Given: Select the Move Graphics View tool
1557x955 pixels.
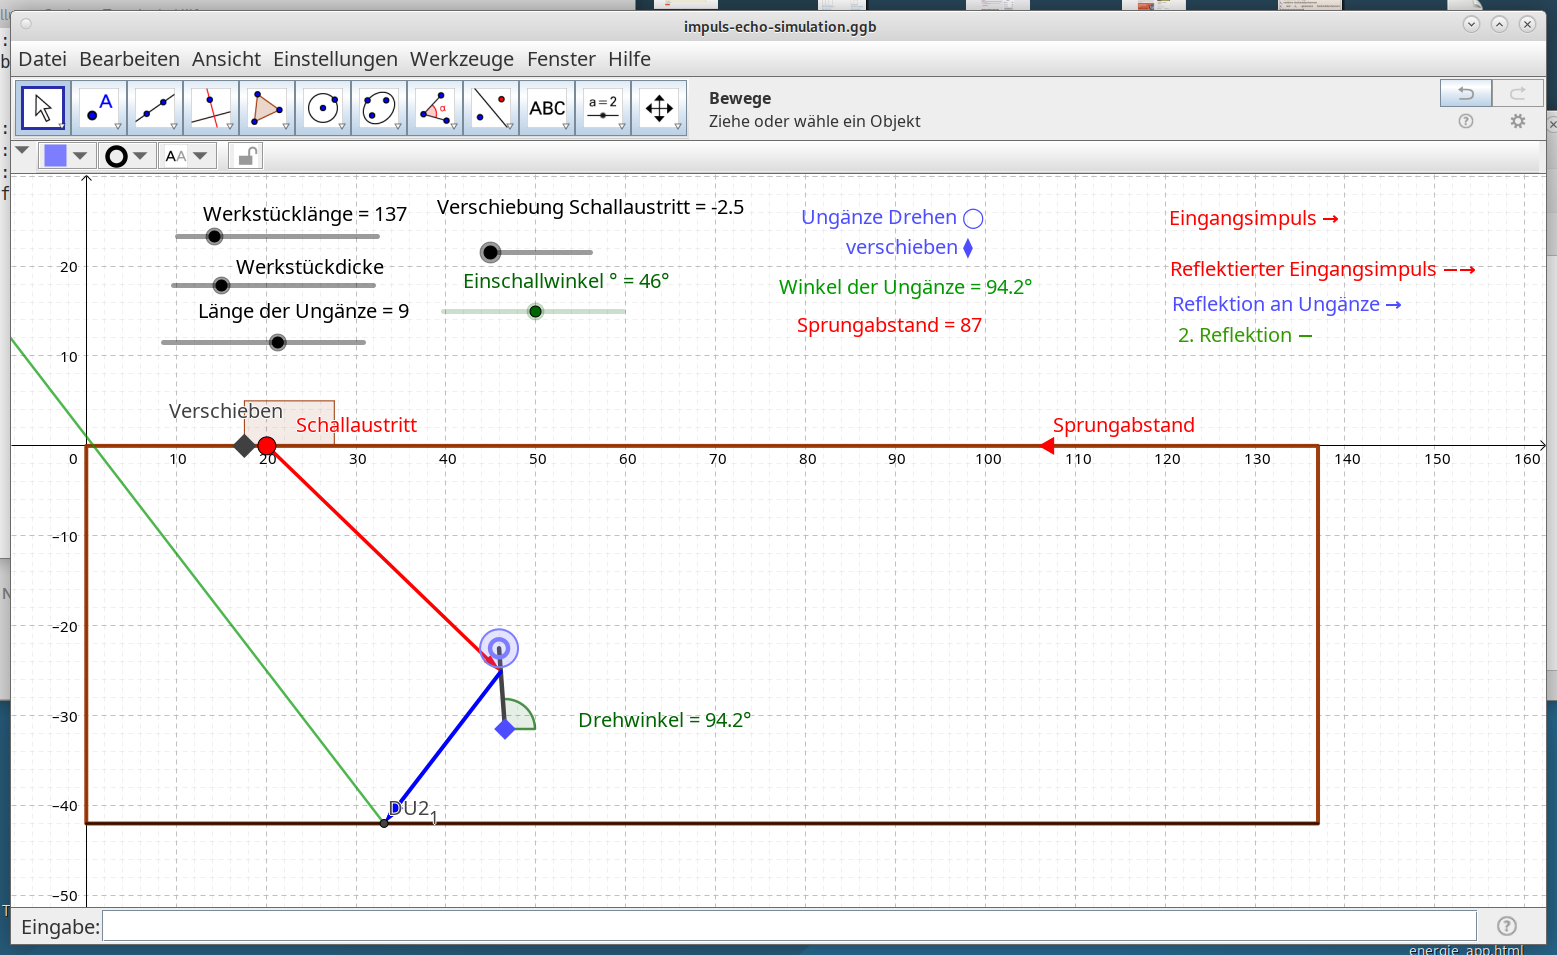Looking at the screenshot, I should 659,108.
